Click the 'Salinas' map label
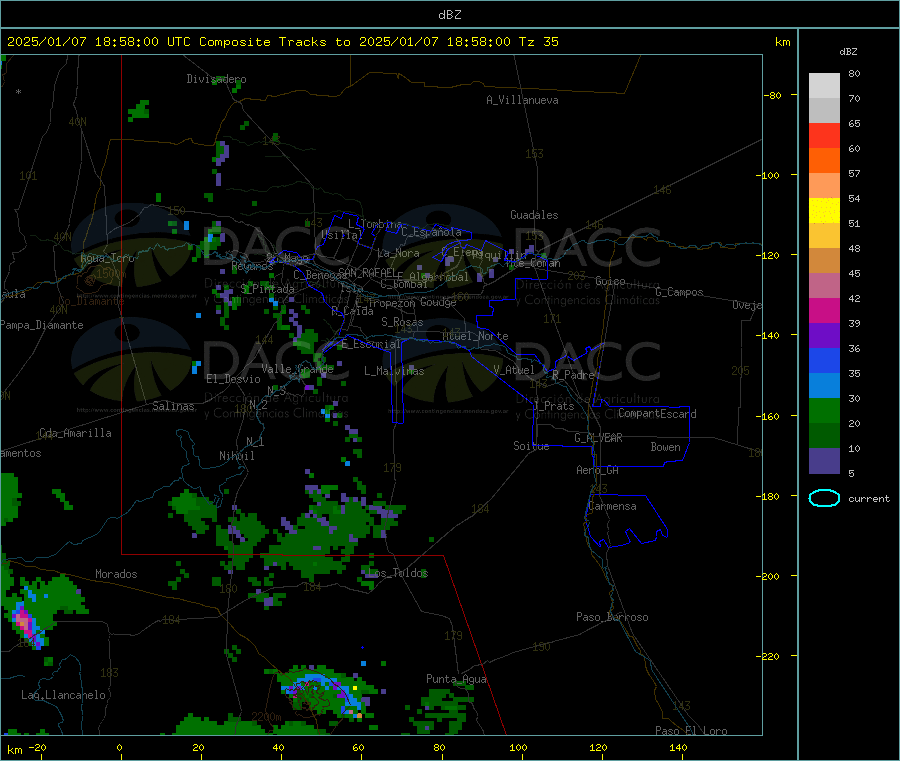Image resolution: width=900 pixels, height=761 pixels. coord(173,406)
